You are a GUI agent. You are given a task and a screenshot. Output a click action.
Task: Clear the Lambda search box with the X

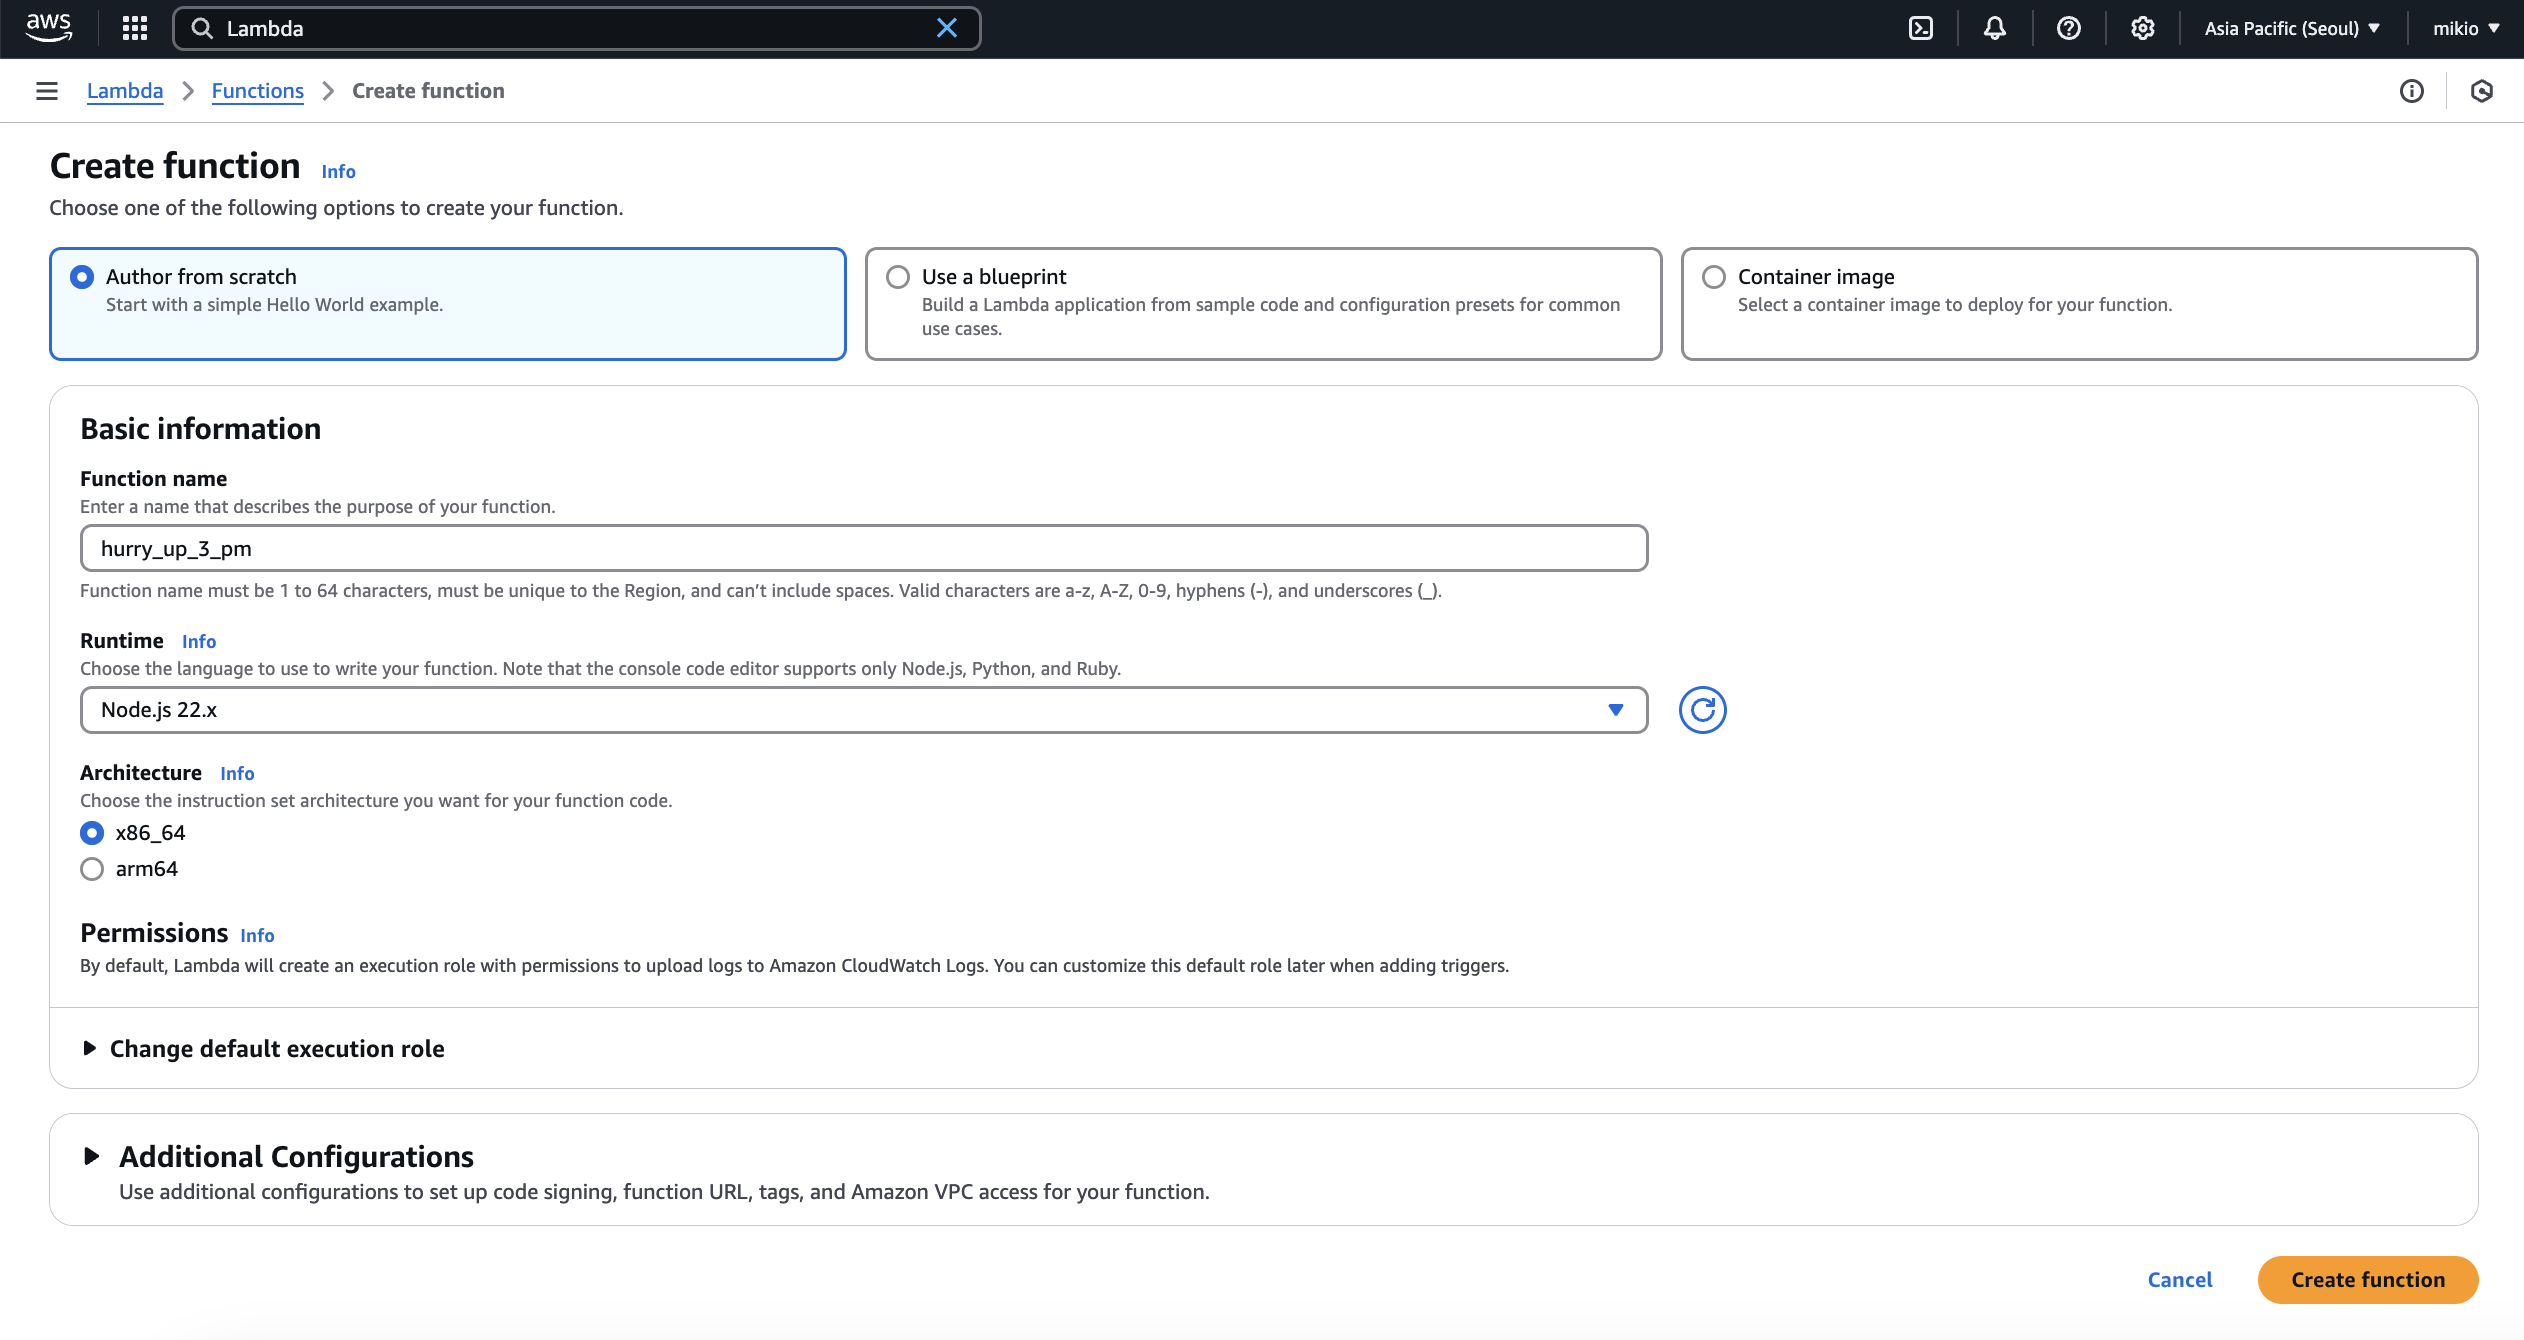click(946, 28)
